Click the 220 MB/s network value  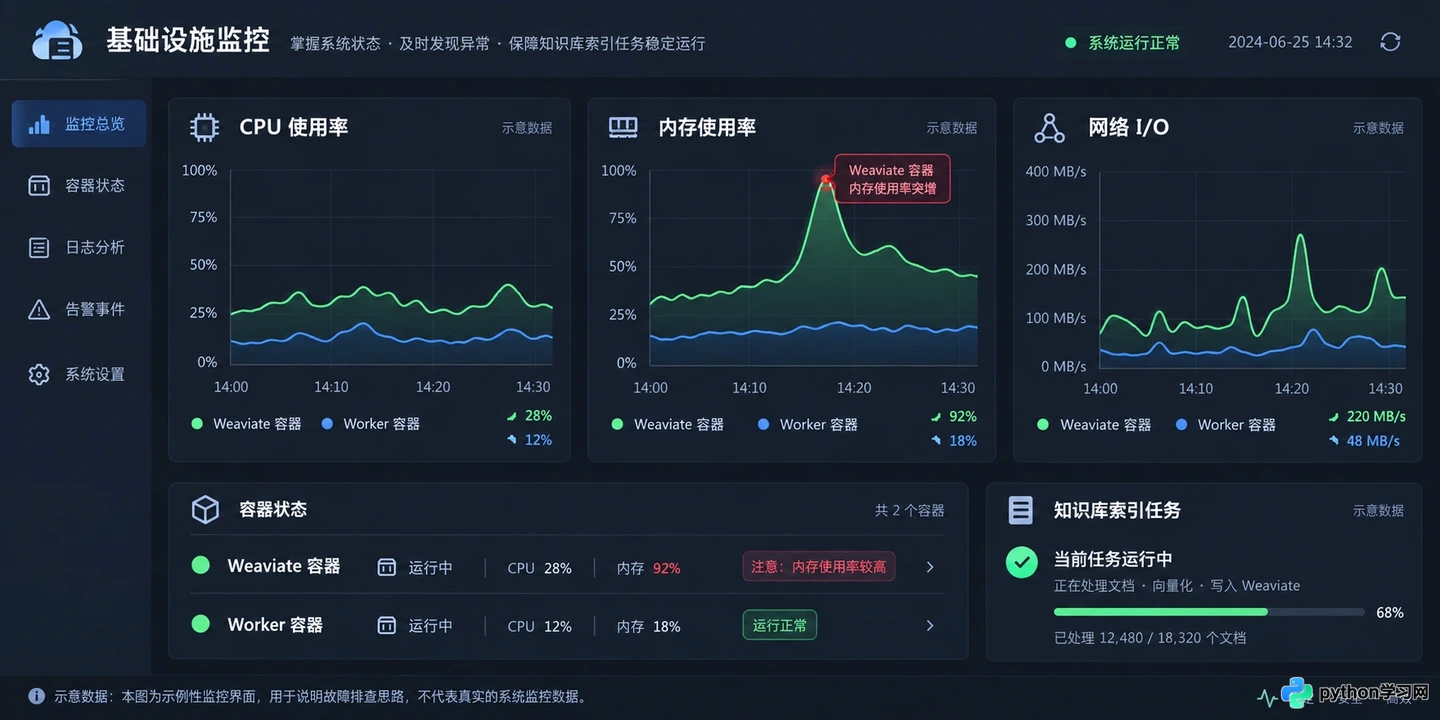pyautogui.click(x=1376, y=416)
